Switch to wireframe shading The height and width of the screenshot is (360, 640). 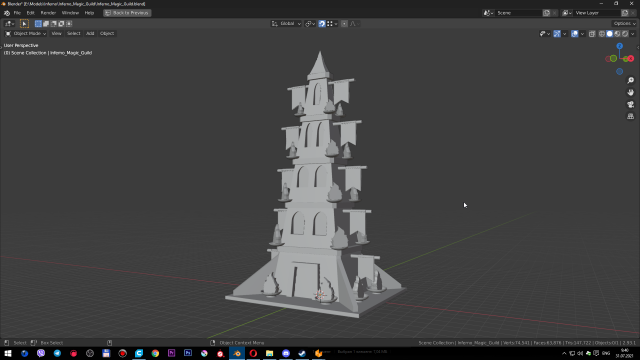click(602, 34)
